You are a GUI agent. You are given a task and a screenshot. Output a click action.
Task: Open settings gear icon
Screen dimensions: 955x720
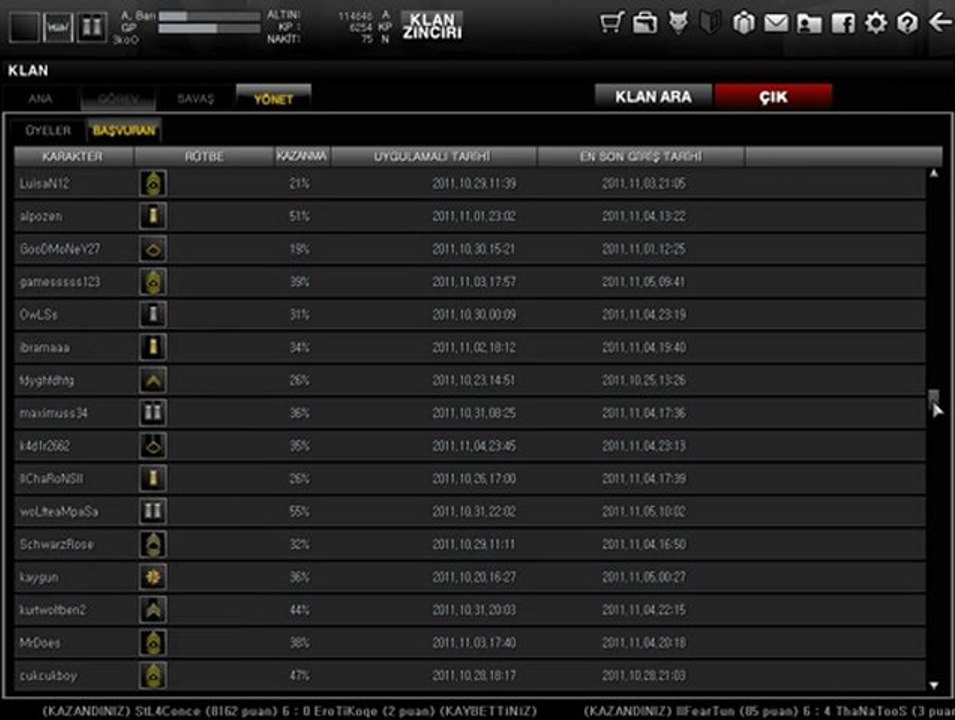876,24
